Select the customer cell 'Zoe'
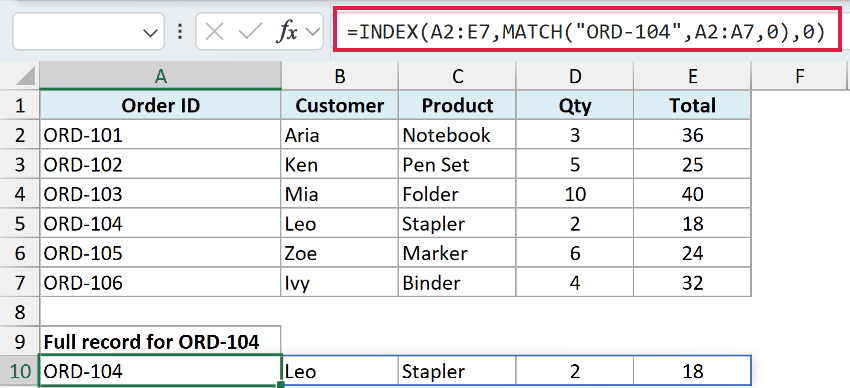The image size is (850, 388). pyautogui.click(x=340, y=253)
